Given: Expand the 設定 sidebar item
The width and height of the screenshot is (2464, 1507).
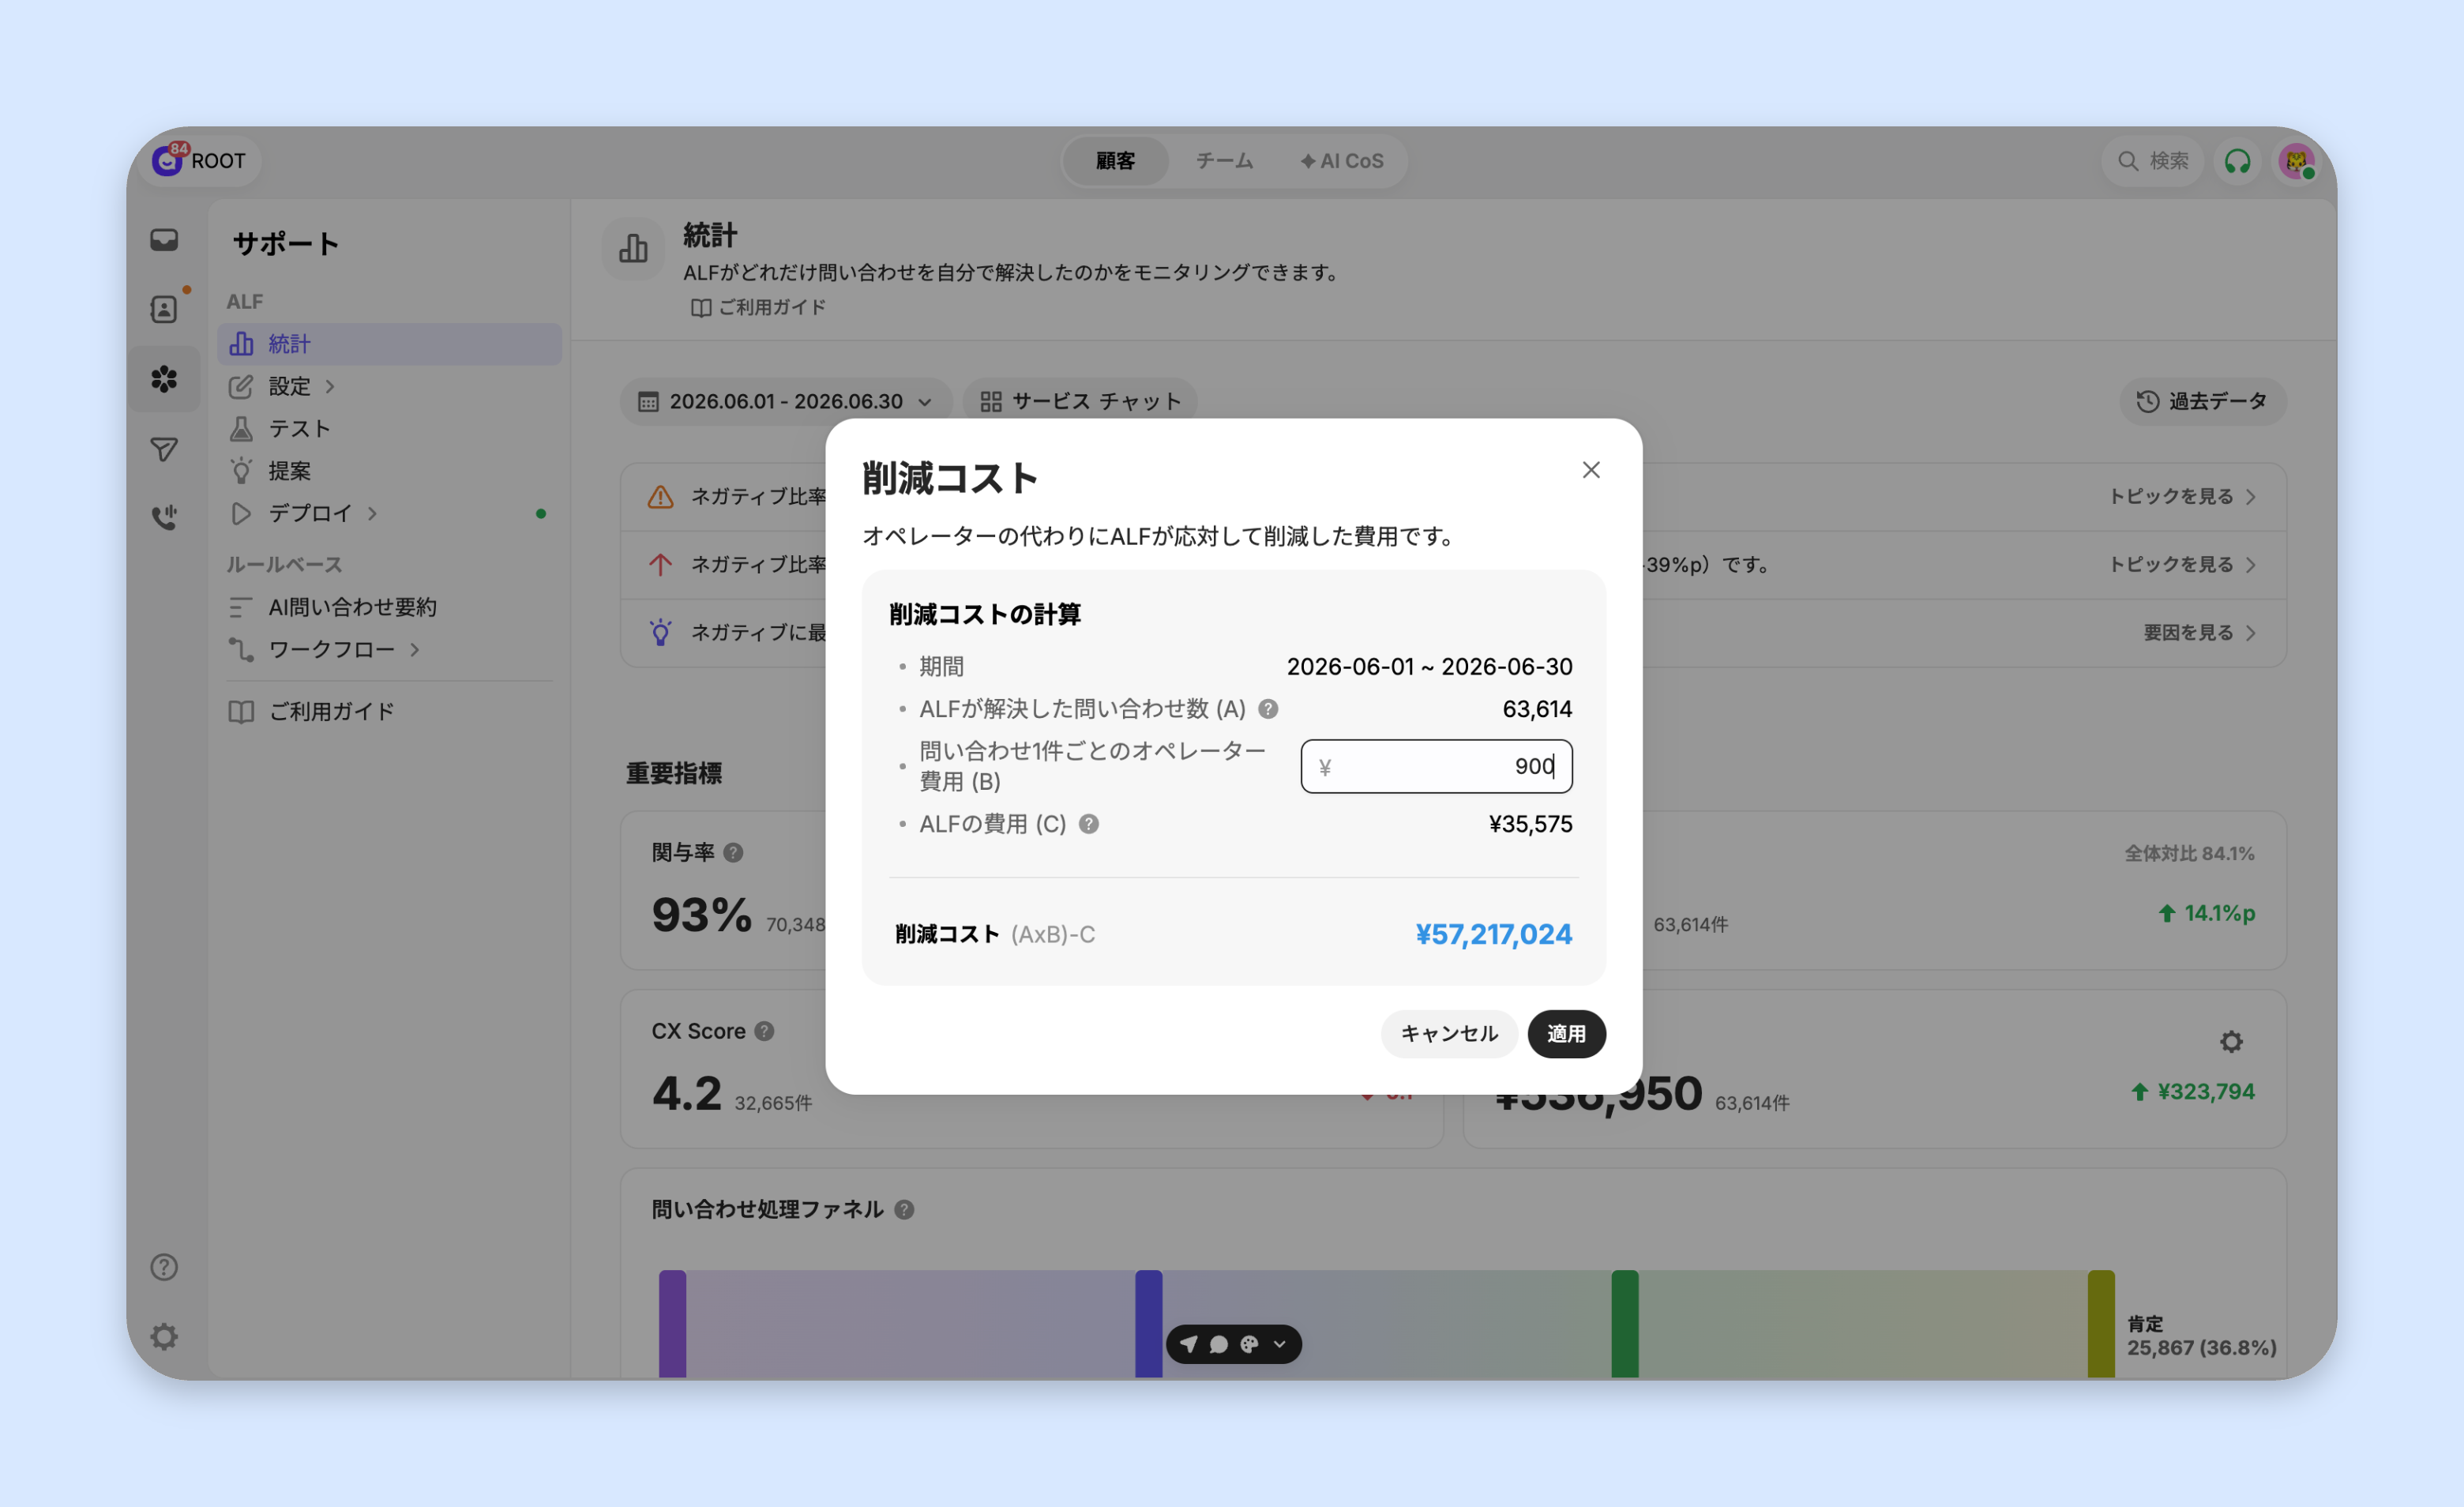Looking at the screenshot, I should pyautogui.click(x=389, y=386).
